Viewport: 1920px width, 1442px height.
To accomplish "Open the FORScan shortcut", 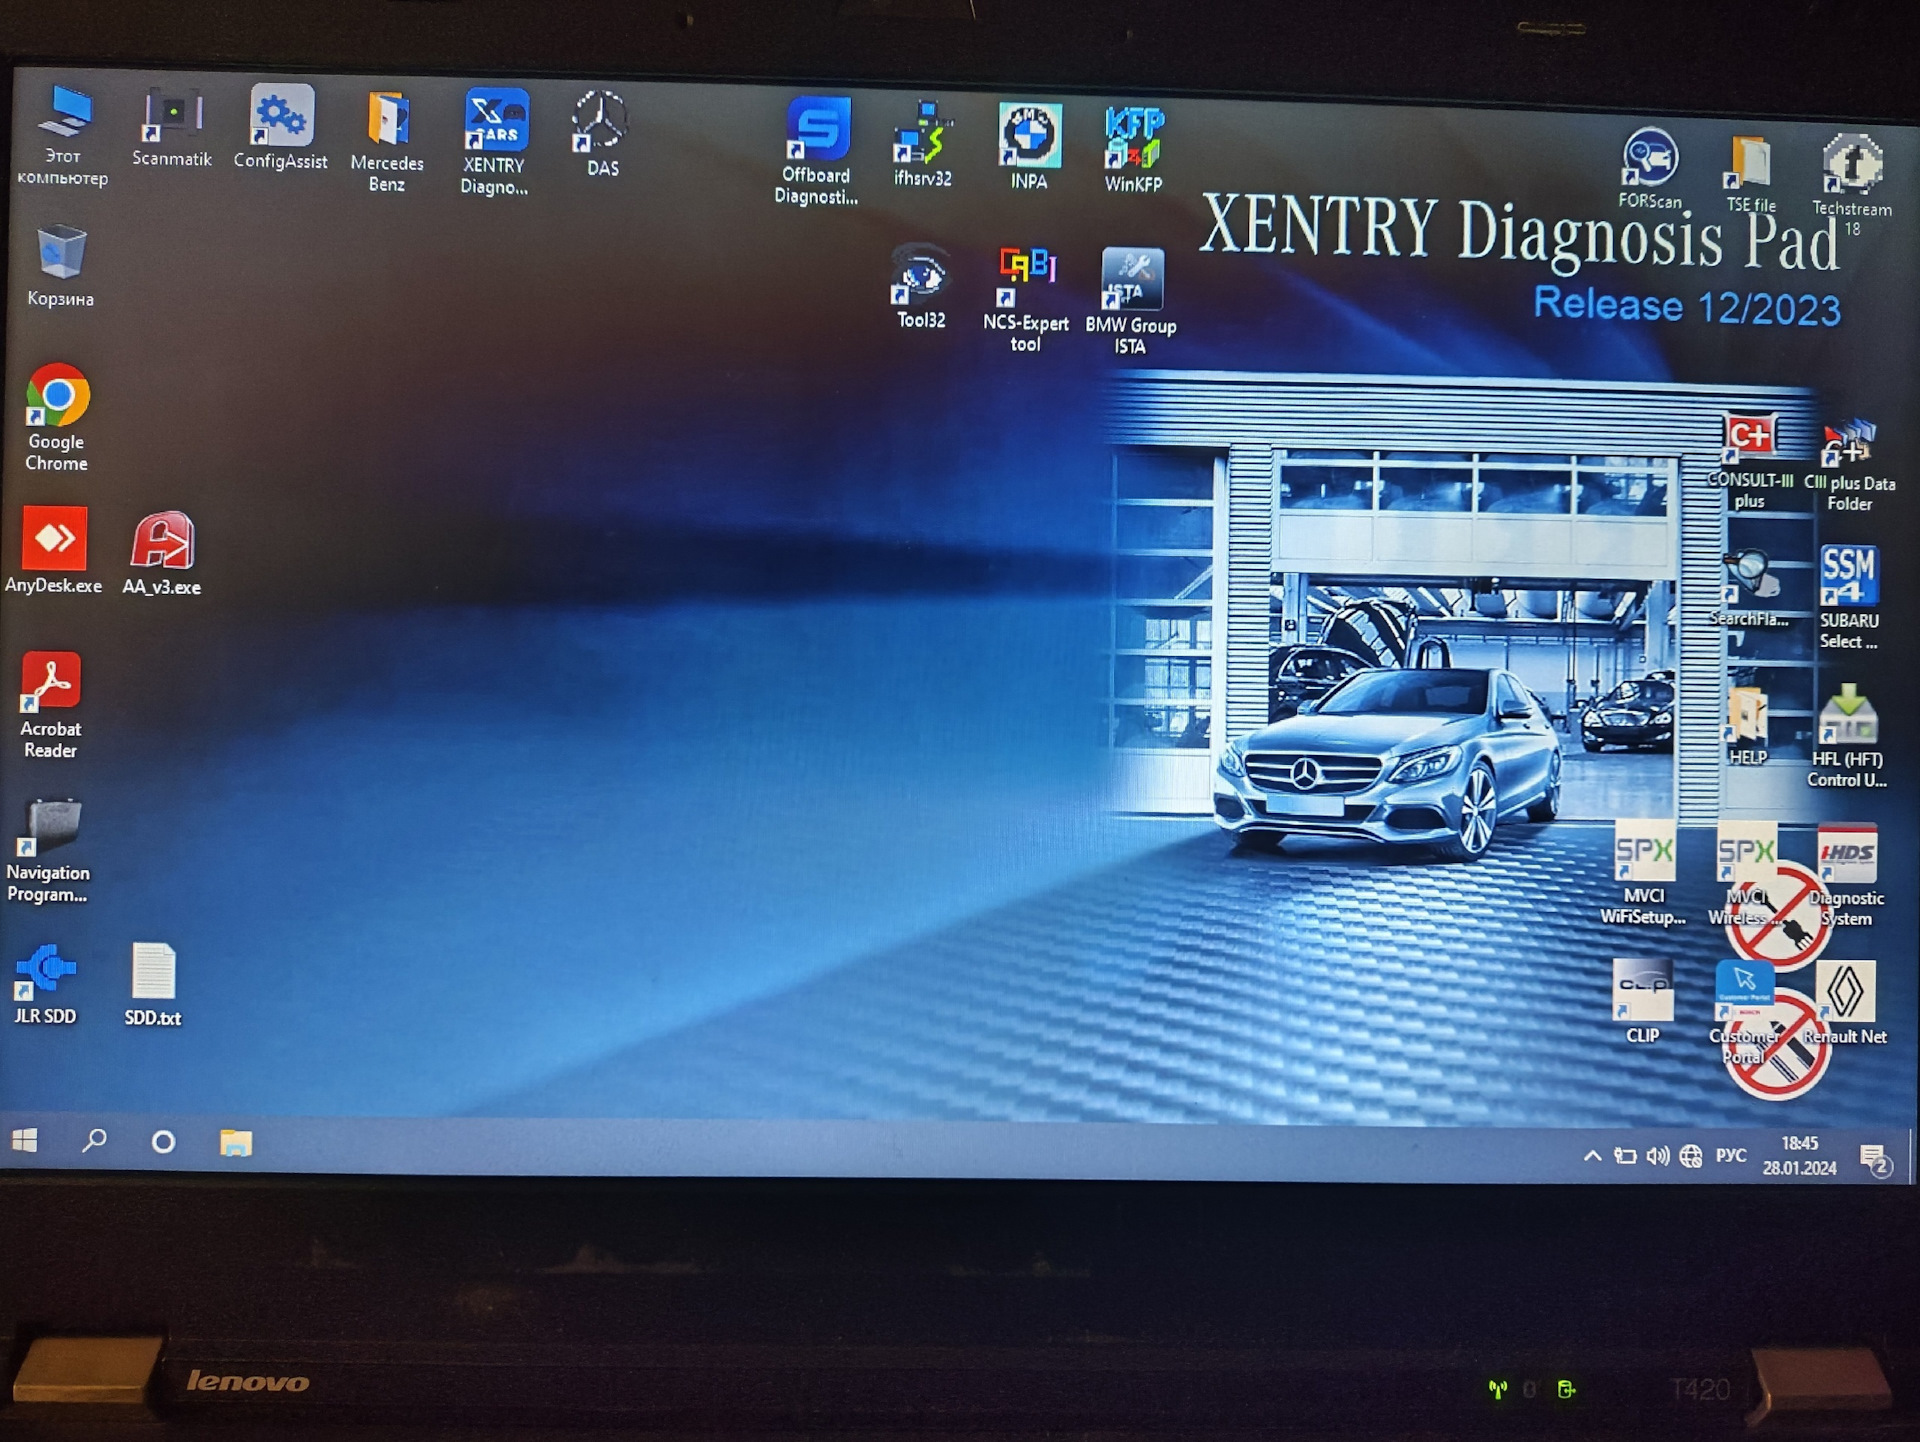I will pyautogui.click(x=1650, y=158).
